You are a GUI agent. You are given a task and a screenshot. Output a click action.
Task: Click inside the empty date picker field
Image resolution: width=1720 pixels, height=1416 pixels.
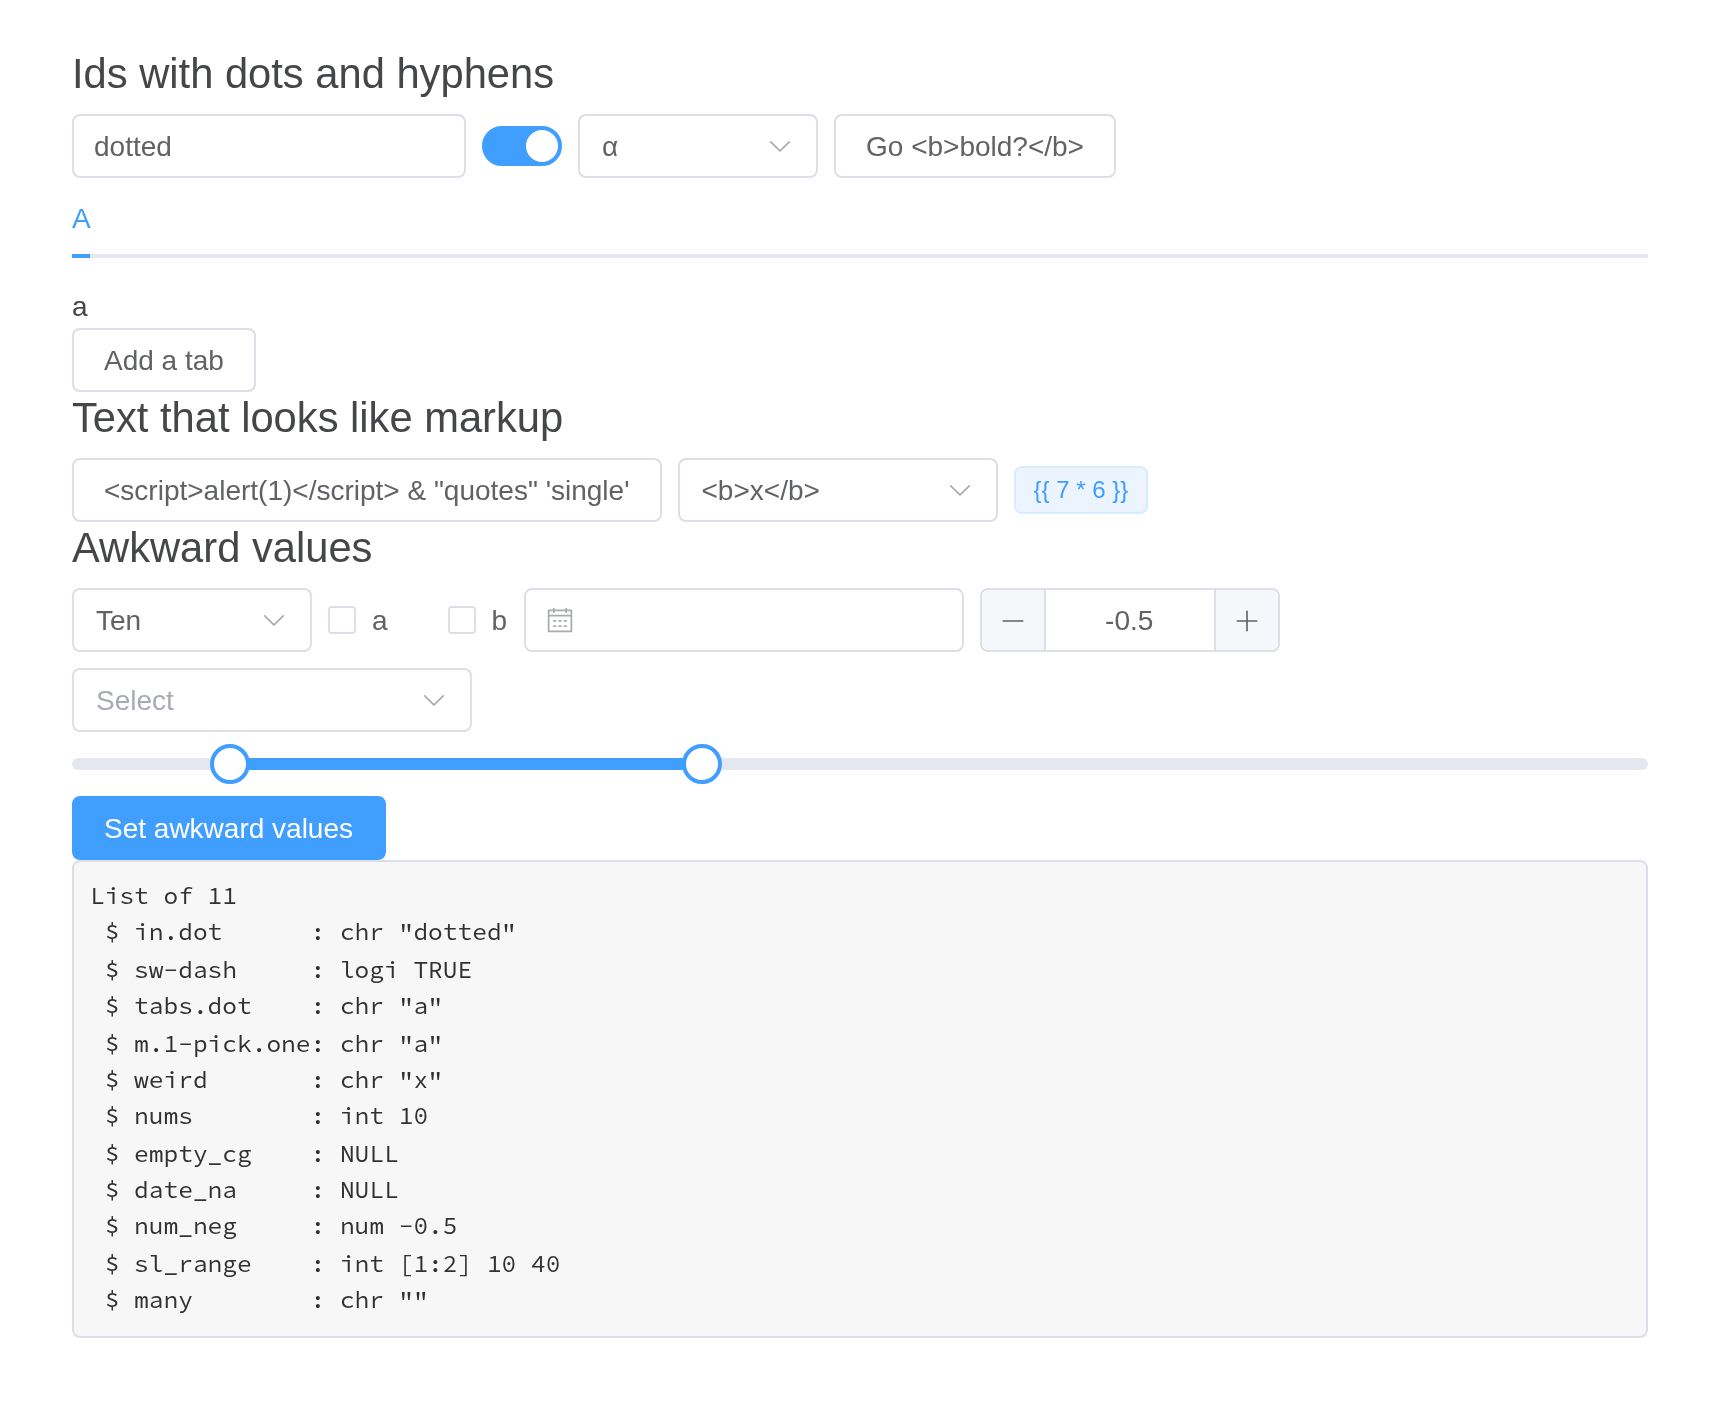point(744,620)
